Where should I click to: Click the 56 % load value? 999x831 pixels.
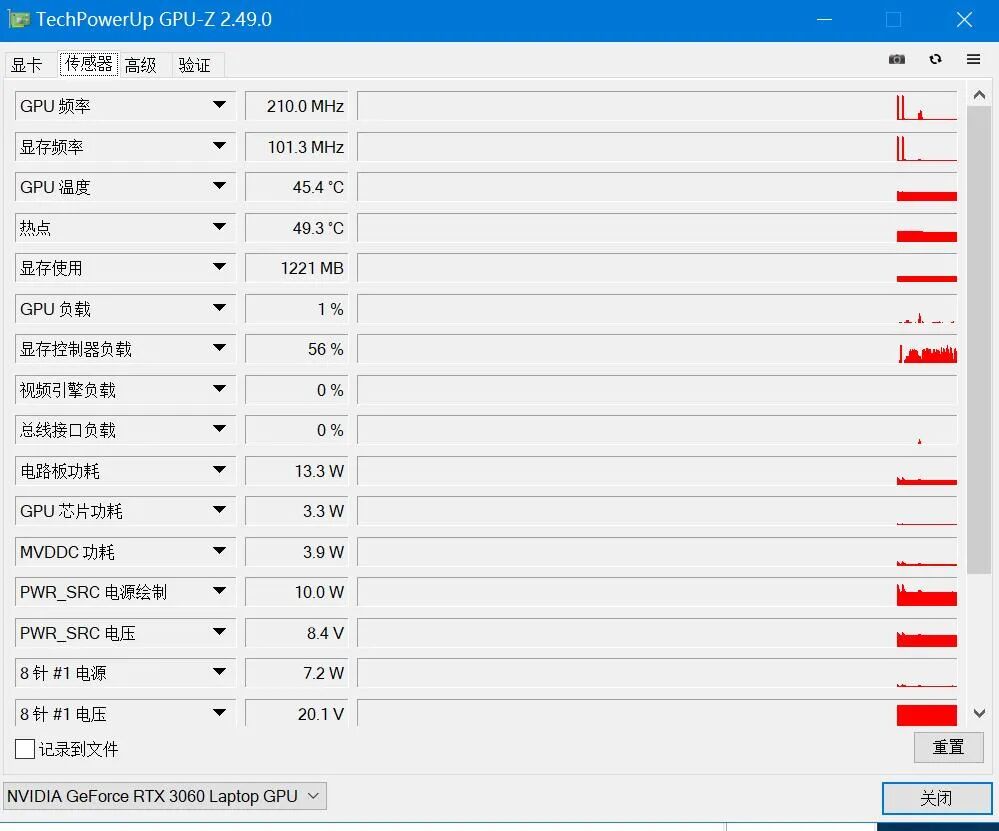(x=296, y=349)
